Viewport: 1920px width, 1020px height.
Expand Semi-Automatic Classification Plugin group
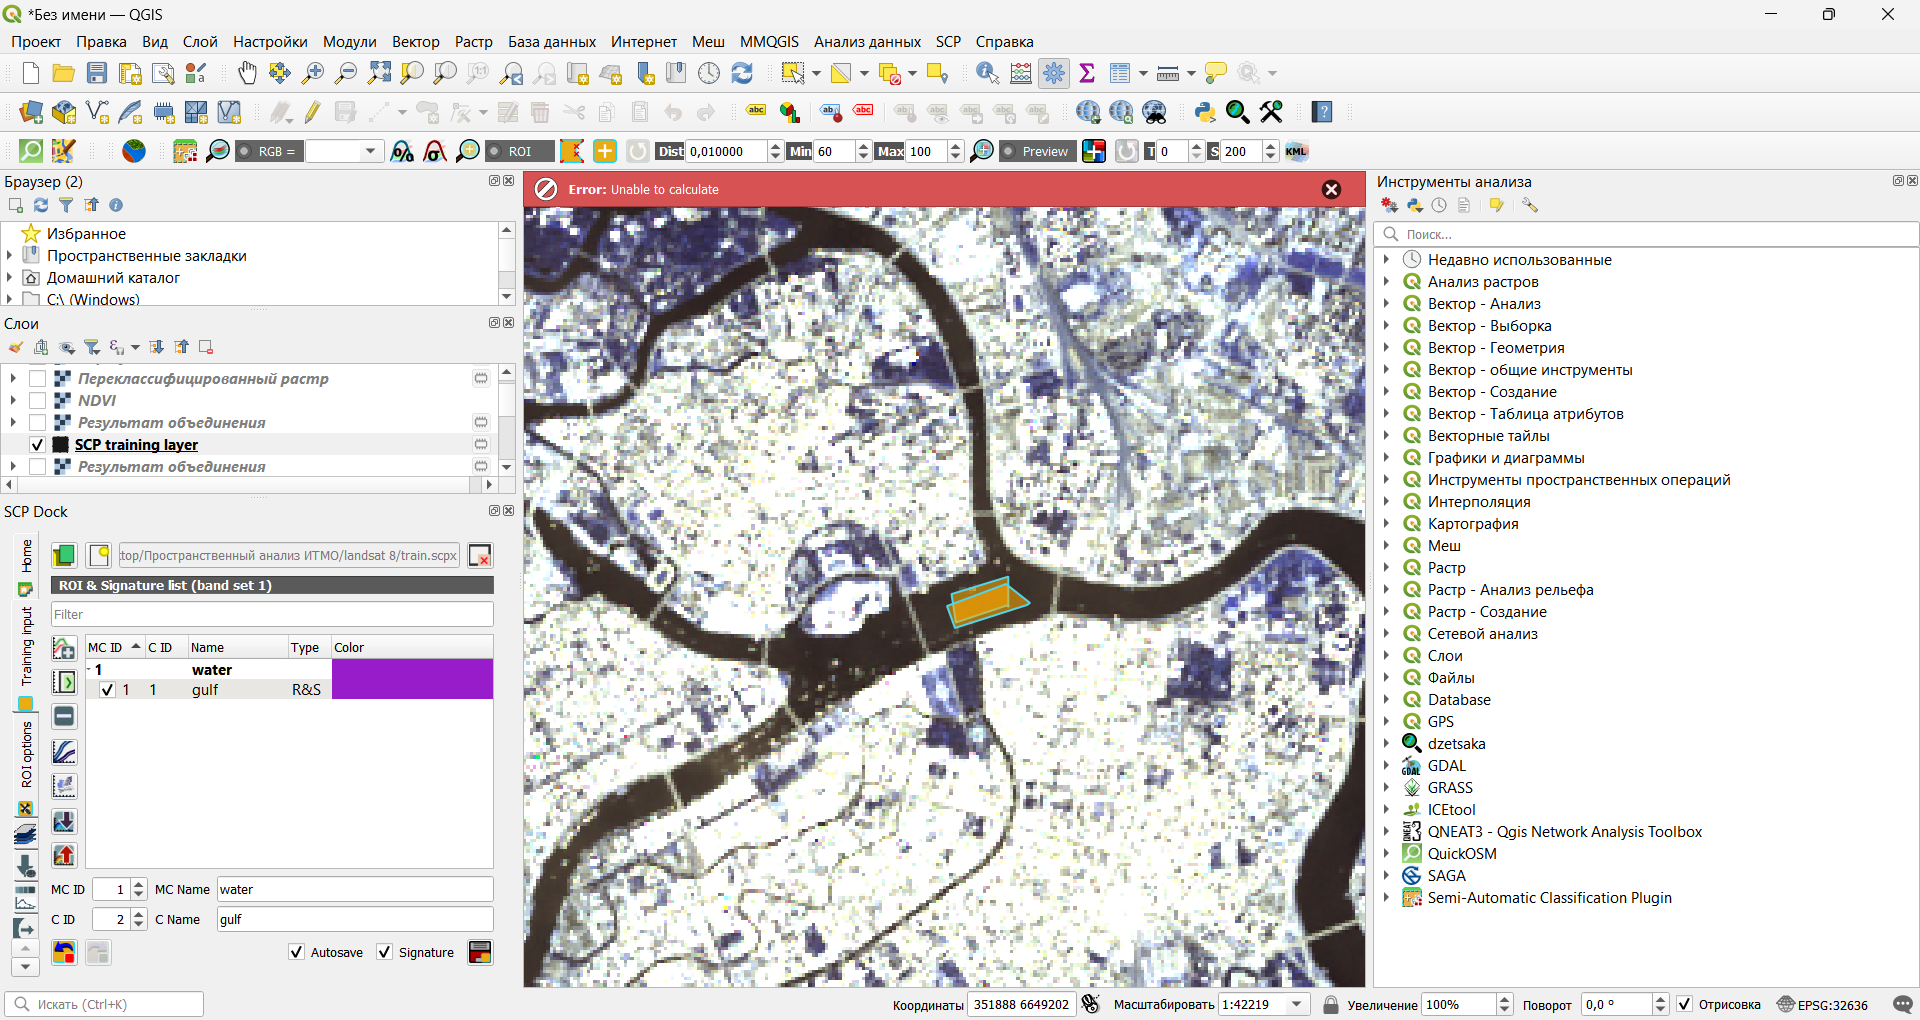click(1386, 898)
